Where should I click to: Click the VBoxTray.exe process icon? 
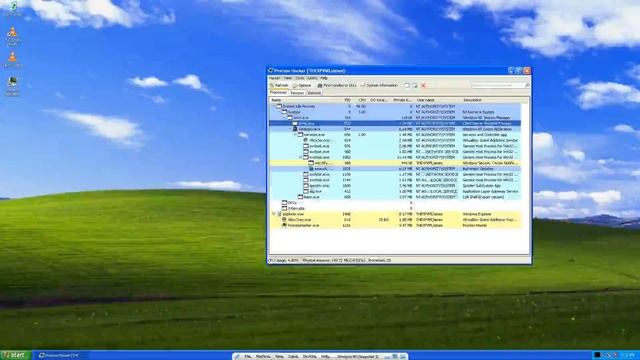(x=284, y=220)
